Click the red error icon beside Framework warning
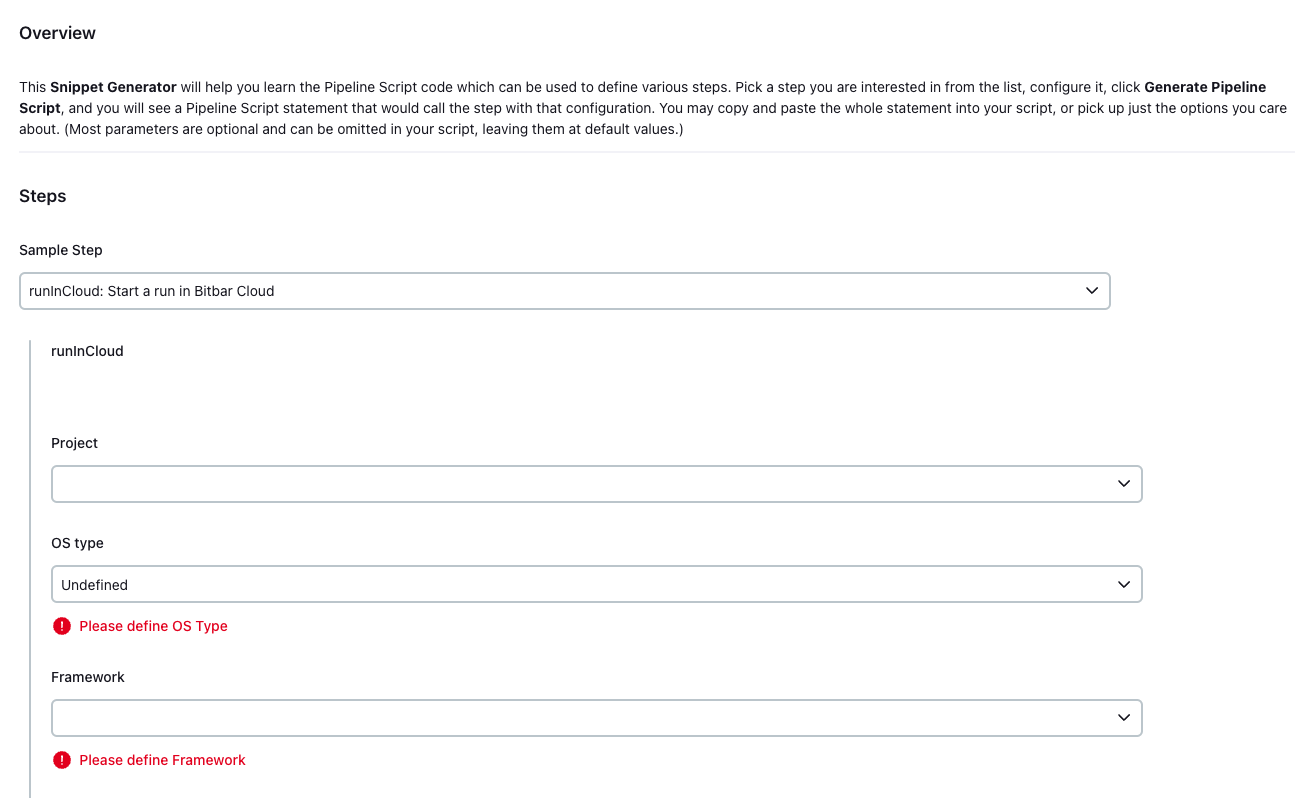This screenshot has width=1308, height=798. pyautogui.click(x=61, y=759)
